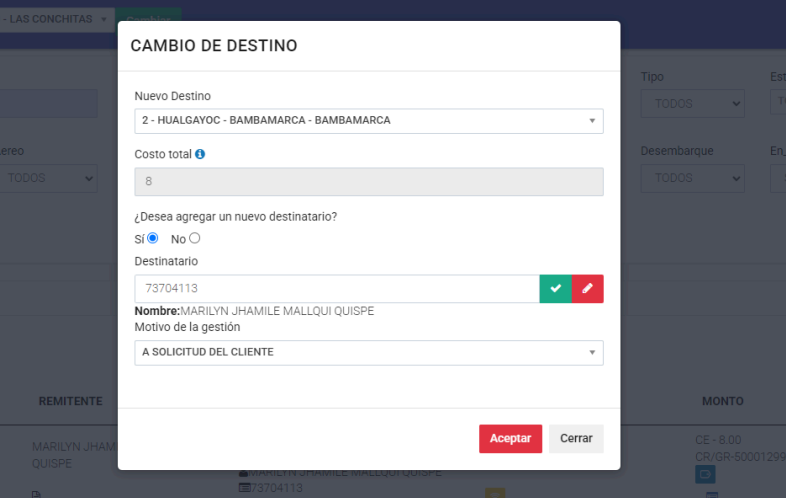Confirm recipient with the green checkmark button
Image resolution: width=786 pixels, height=498 pixels.
(555, 289)
